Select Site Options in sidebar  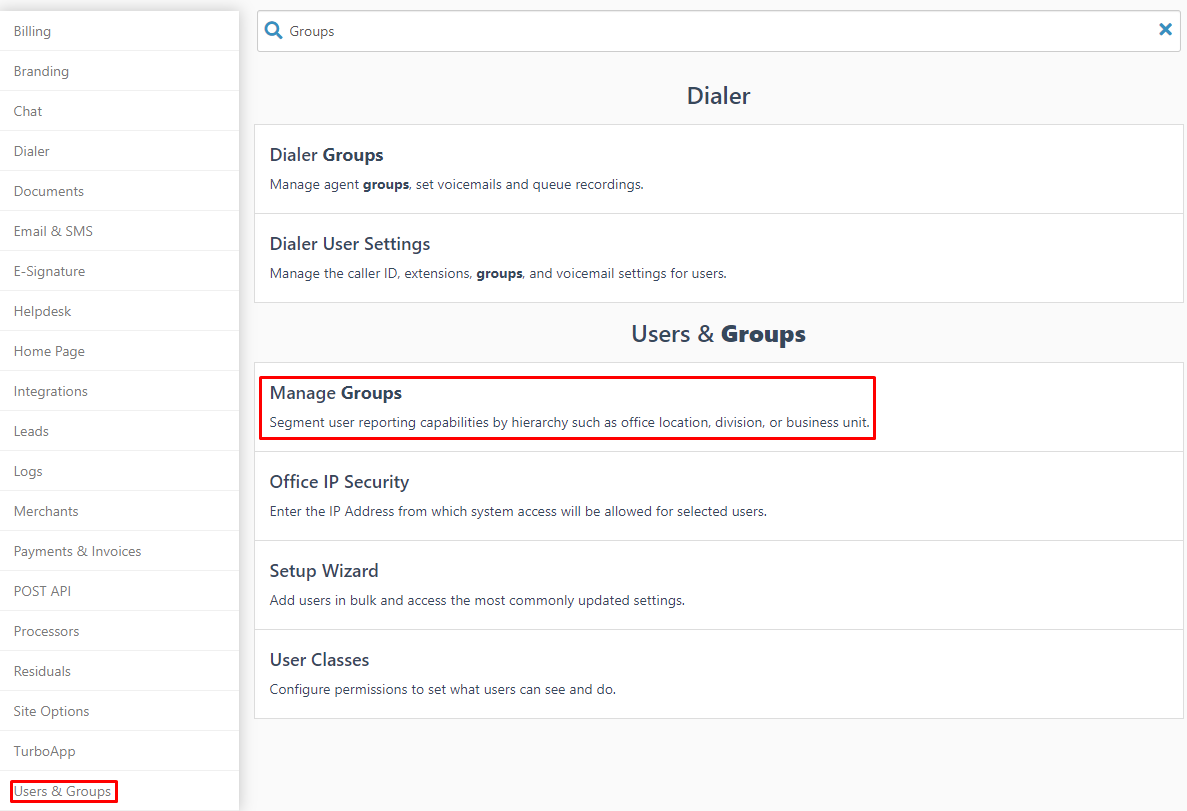pos(120,712)
